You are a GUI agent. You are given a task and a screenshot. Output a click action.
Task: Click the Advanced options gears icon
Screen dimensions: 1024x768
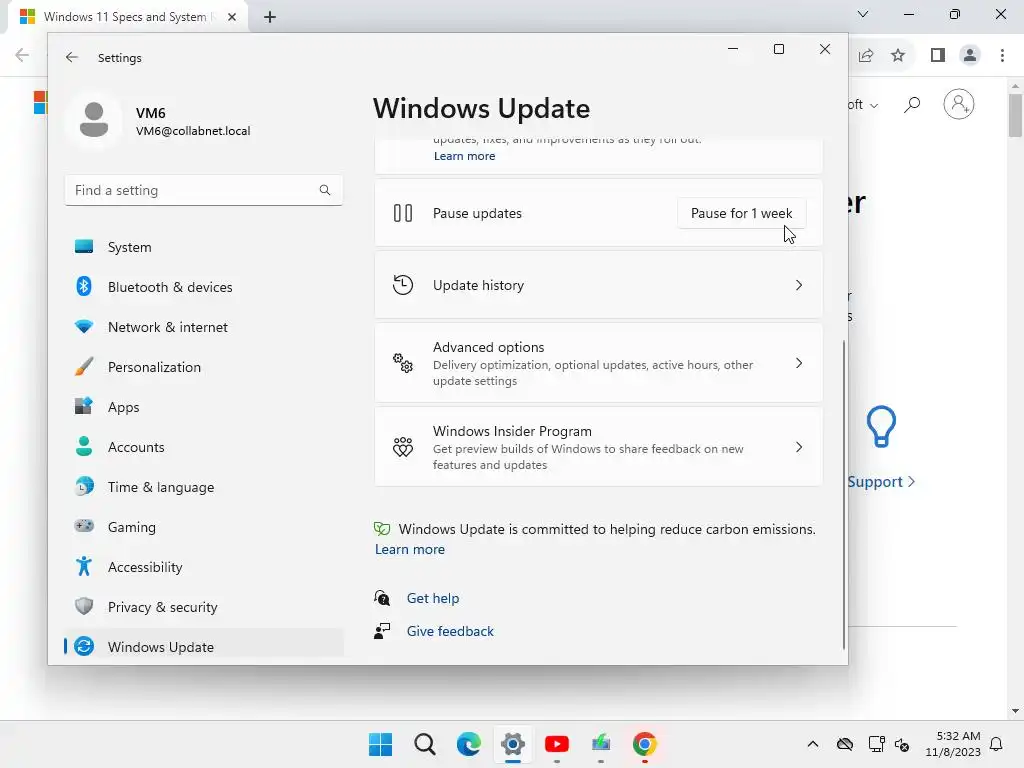(403, 362)
